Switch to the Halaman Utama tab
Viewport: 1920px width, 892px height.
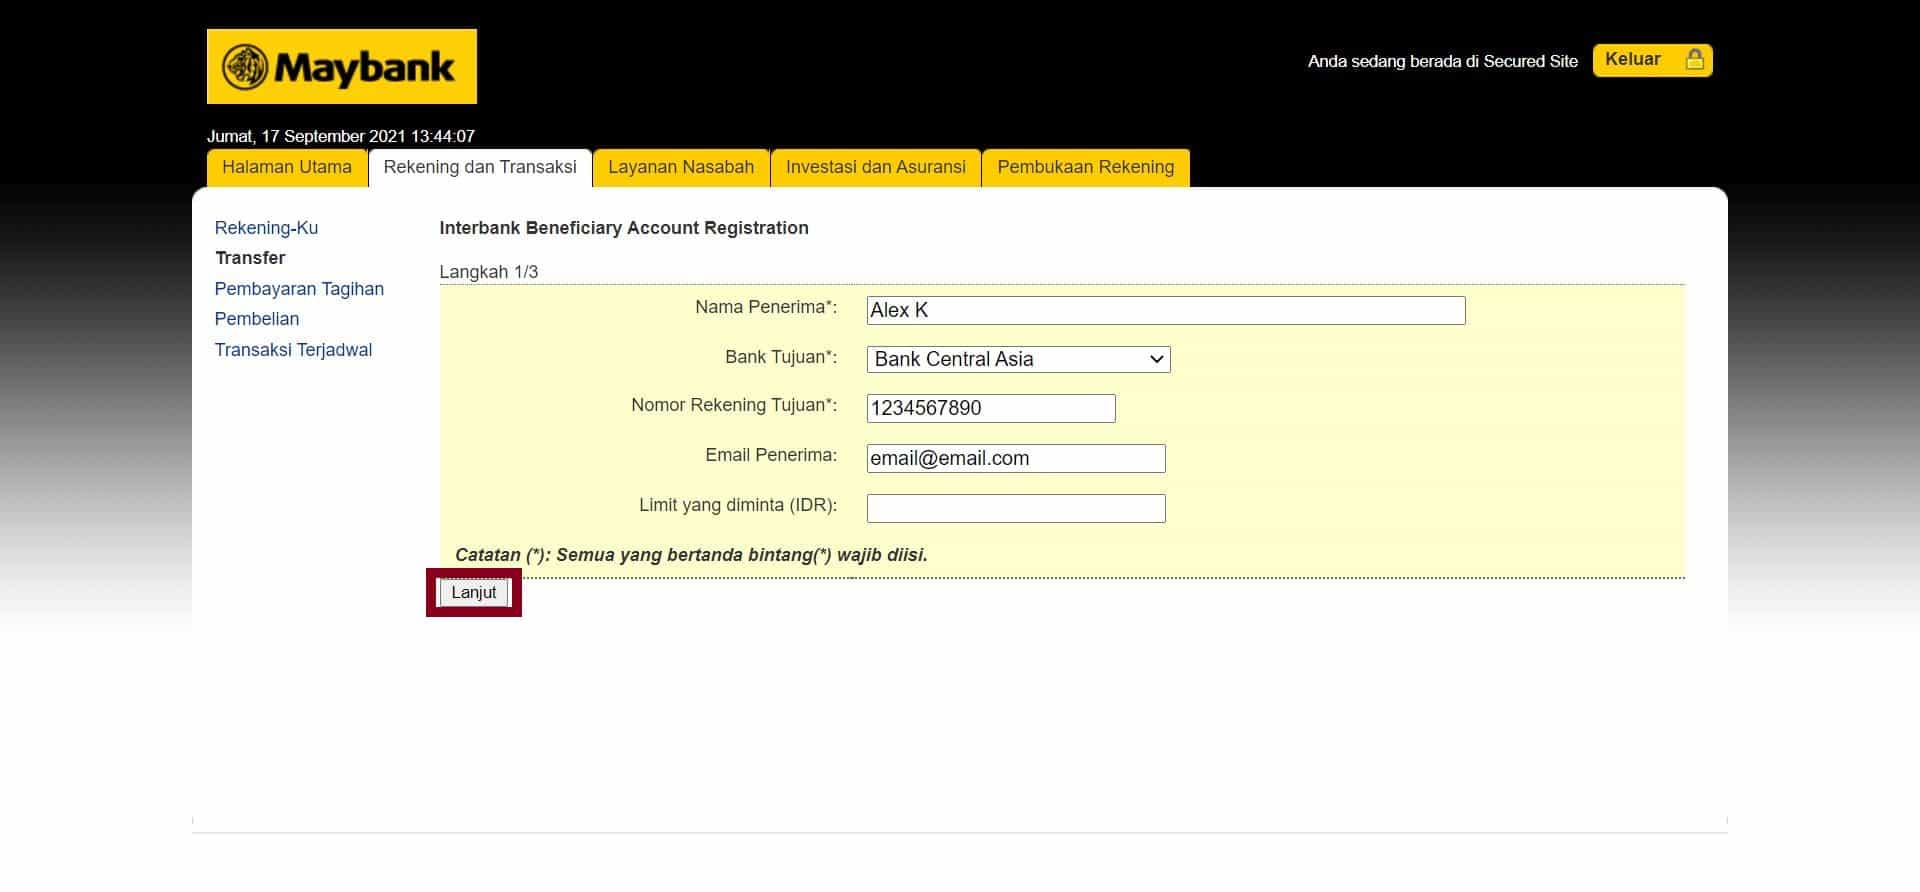(x=287, y=167)
